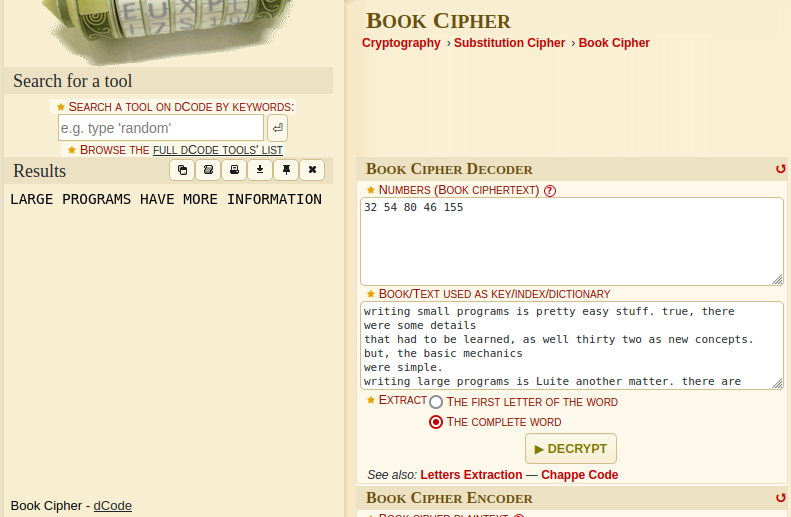Download the results with the download icon
This screenshot has width=791, height=517.
point(260,170)
